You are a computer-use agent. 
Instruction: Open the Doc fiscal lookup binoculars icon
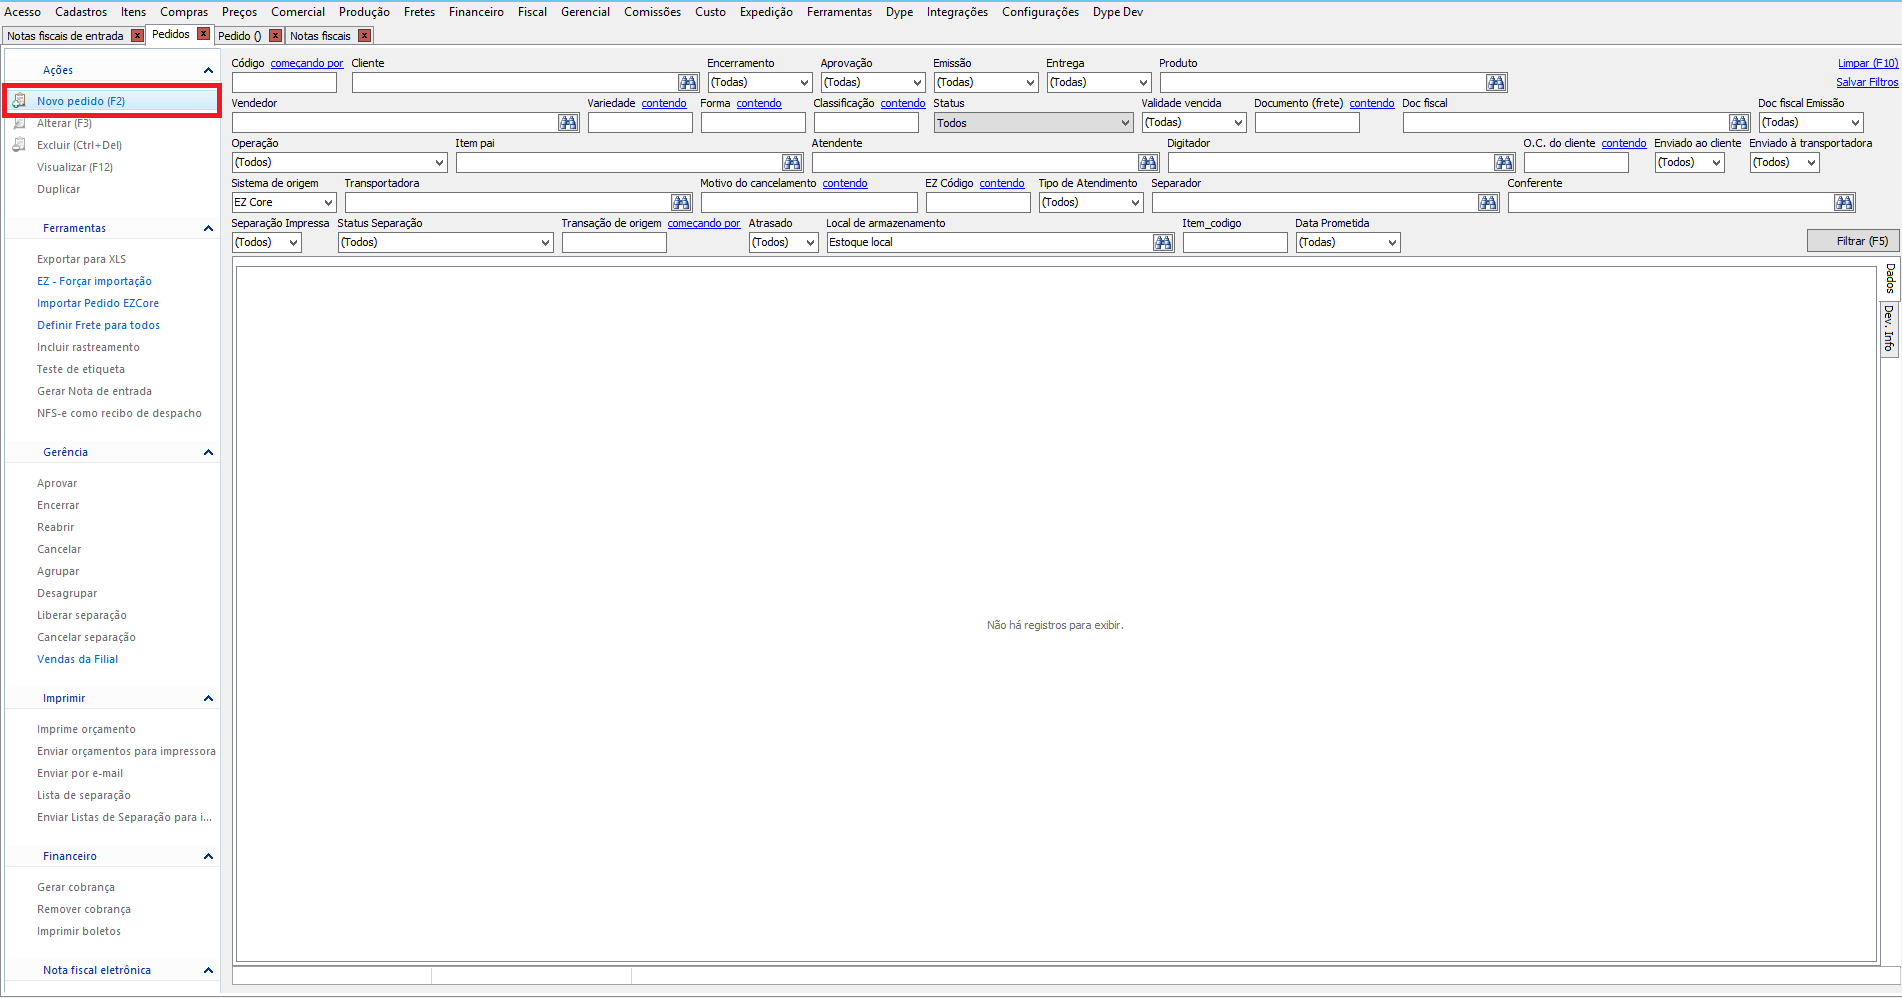click(1740, 123)
